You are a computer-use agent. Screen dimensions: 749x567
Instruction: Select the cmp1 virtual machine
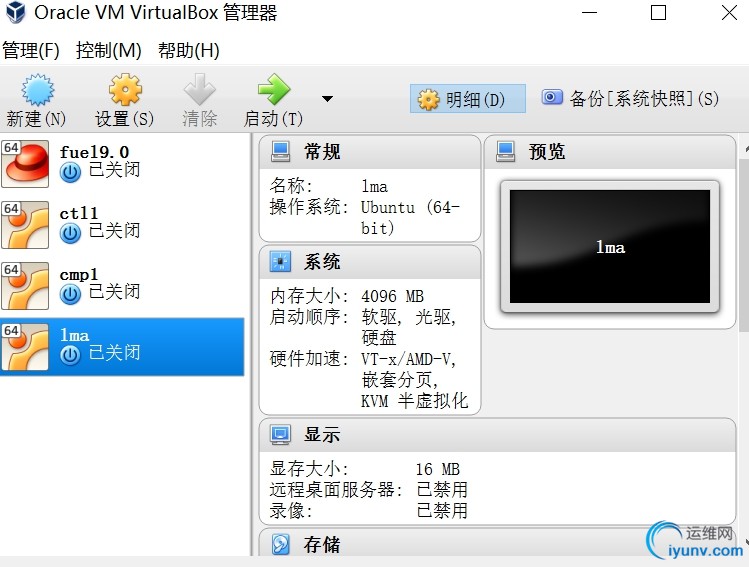point(122,286)
